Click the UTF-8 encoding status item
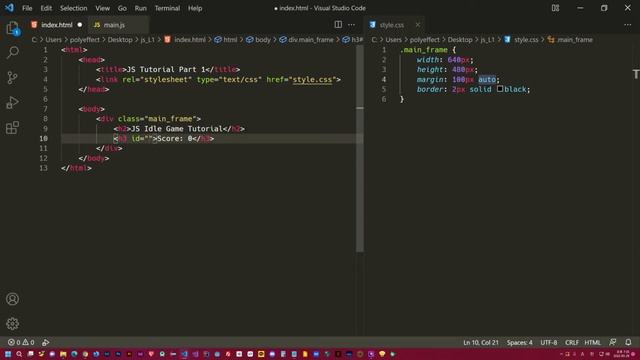This screenshot has height=360, width=640. click(x=549, y=342)
